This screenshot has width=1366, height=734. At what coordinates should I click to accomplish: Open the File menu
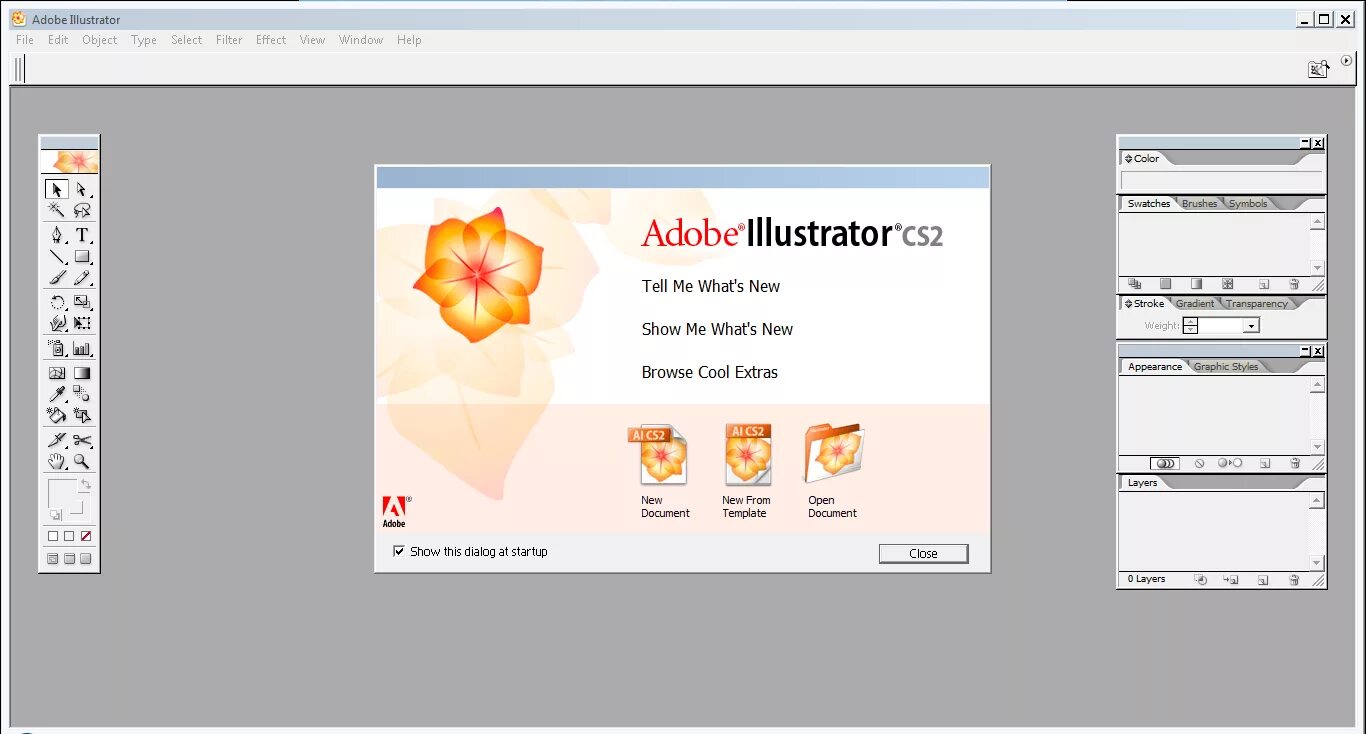coord(25,40)
